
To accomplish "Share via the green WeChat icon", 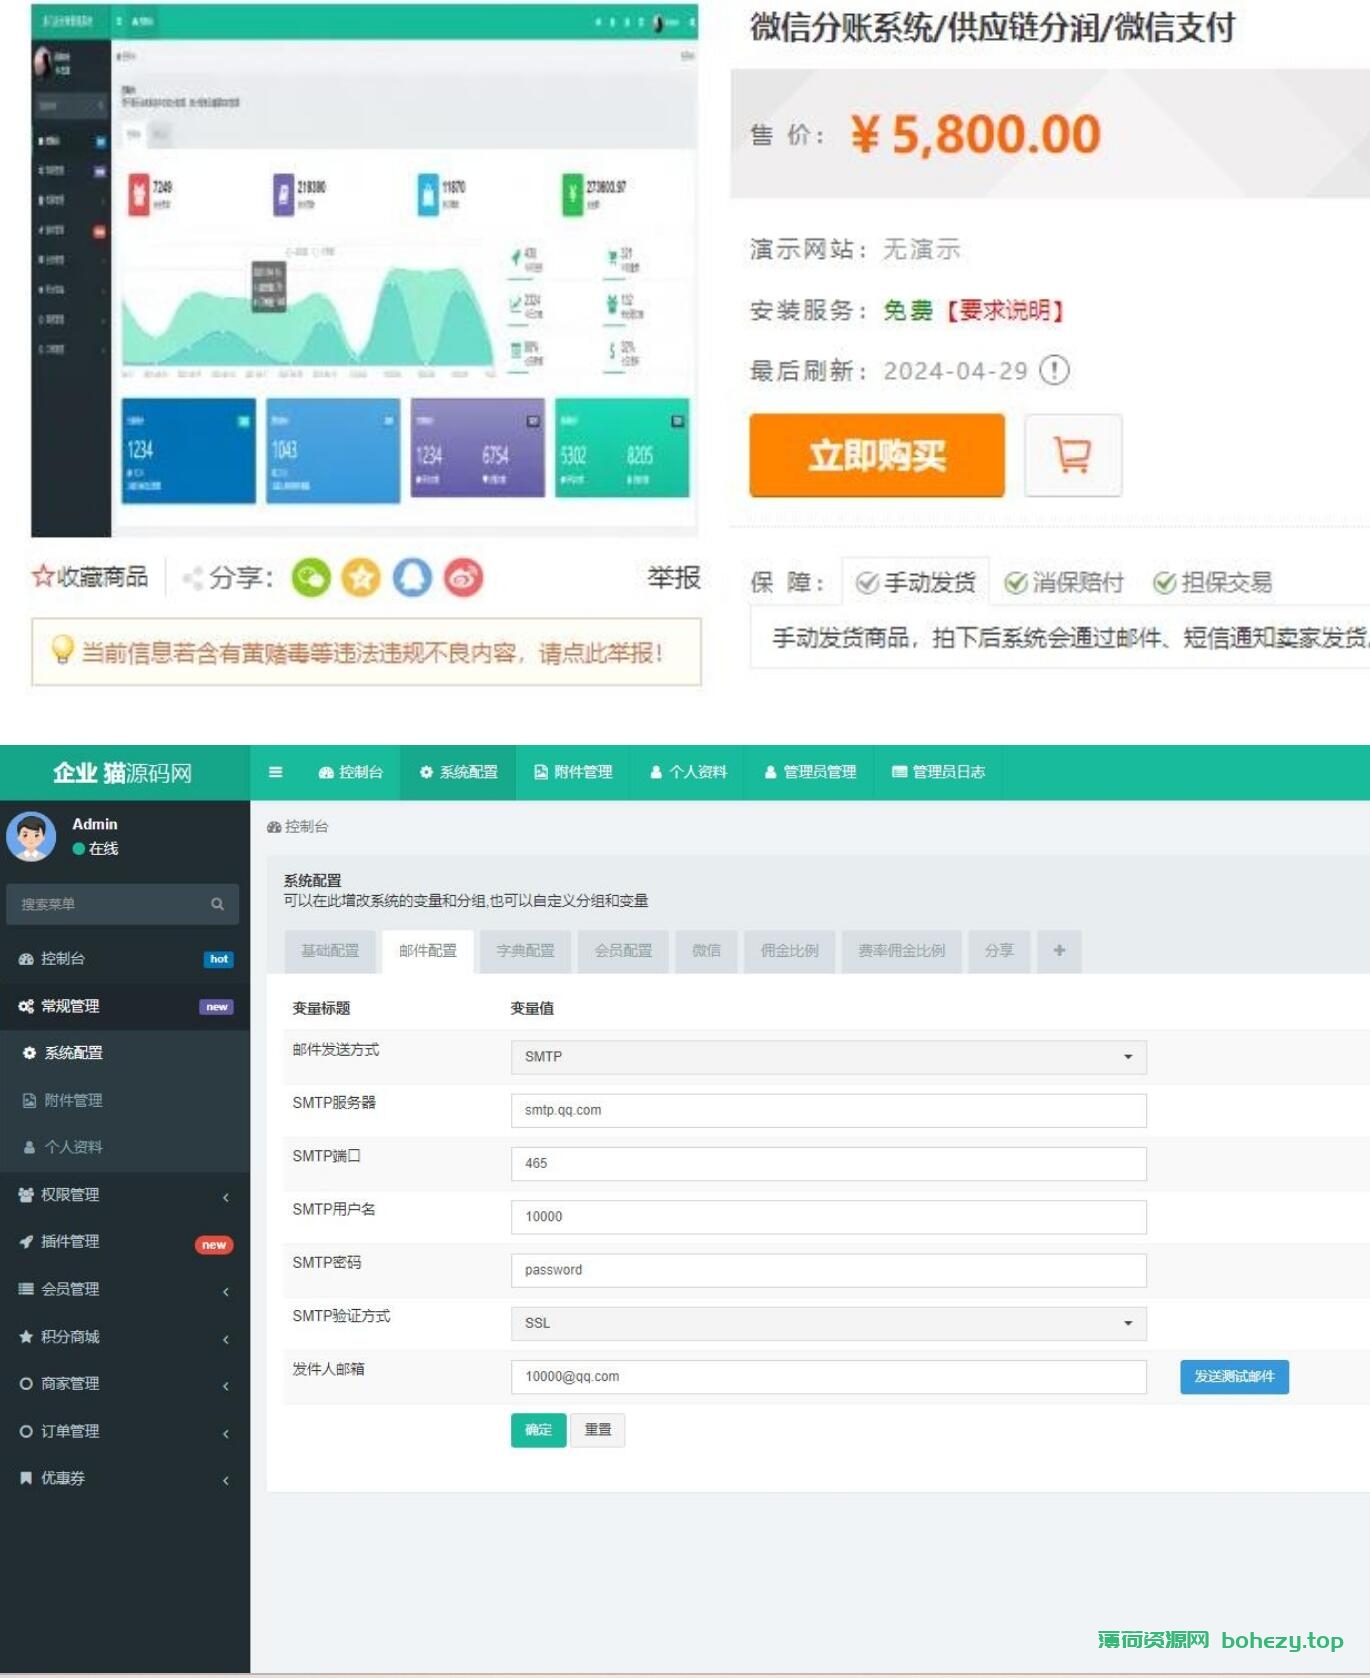I will click(x=311, y=577).
